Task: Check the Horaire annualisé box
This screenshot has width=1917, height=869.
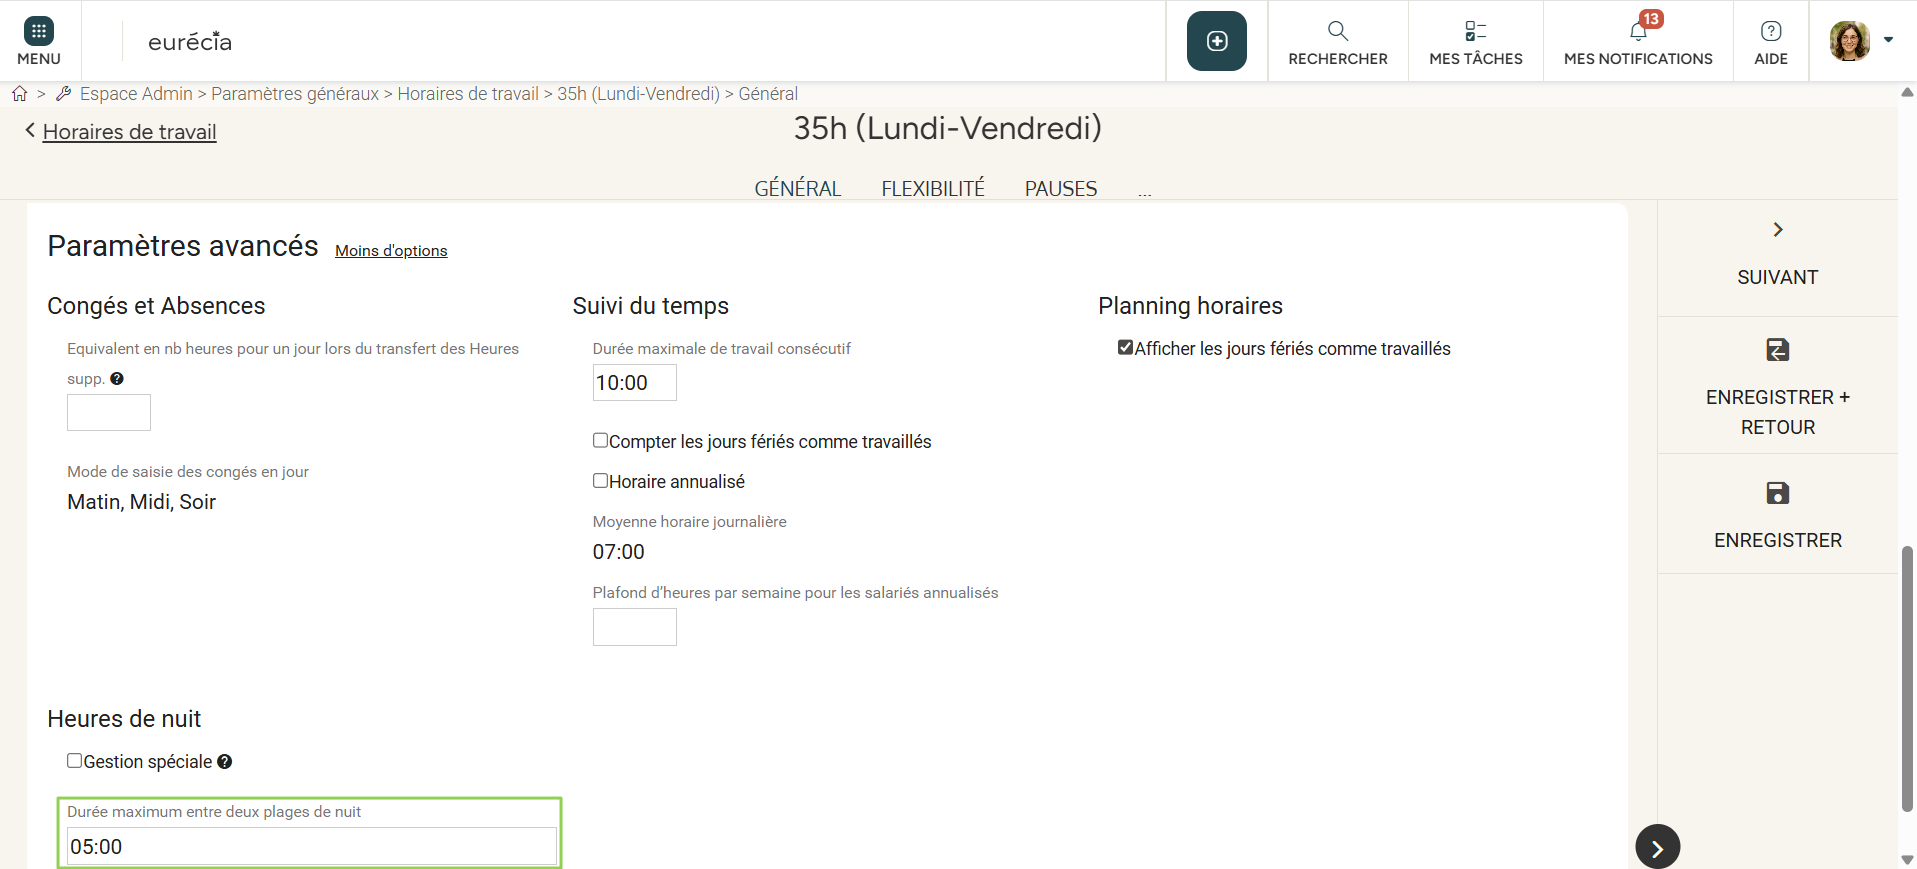Action: coord(601,481)
